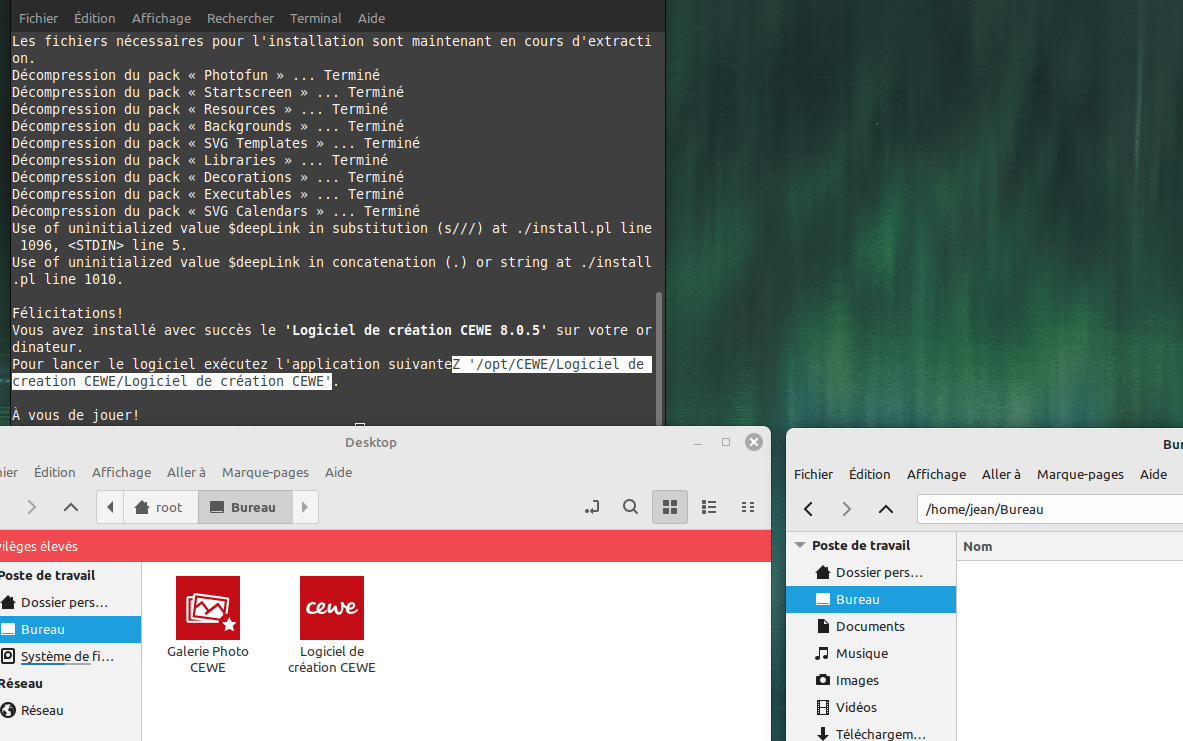The width and height of the screenshot is (1183, 741).
Task: Switch to icon grid view
Action: (670, 507)
